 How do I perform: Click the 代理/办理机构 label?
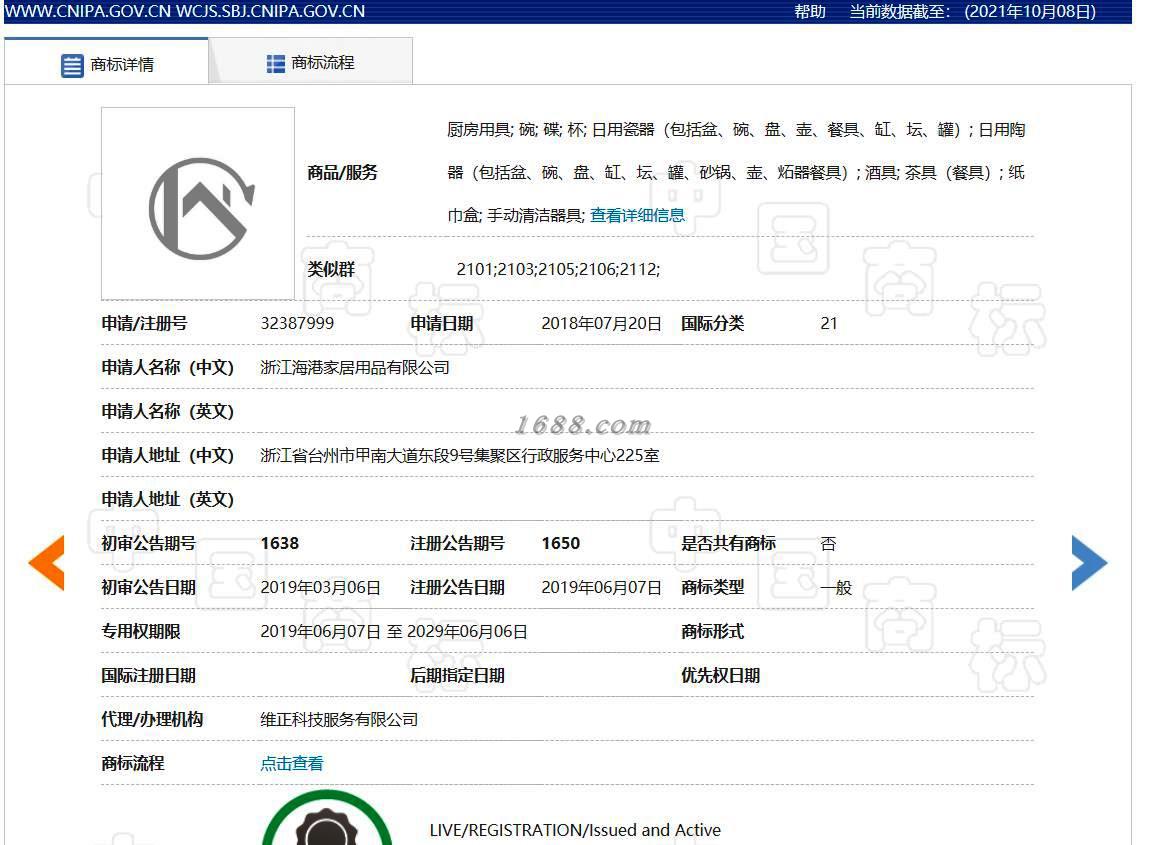[x=152, y=720]
